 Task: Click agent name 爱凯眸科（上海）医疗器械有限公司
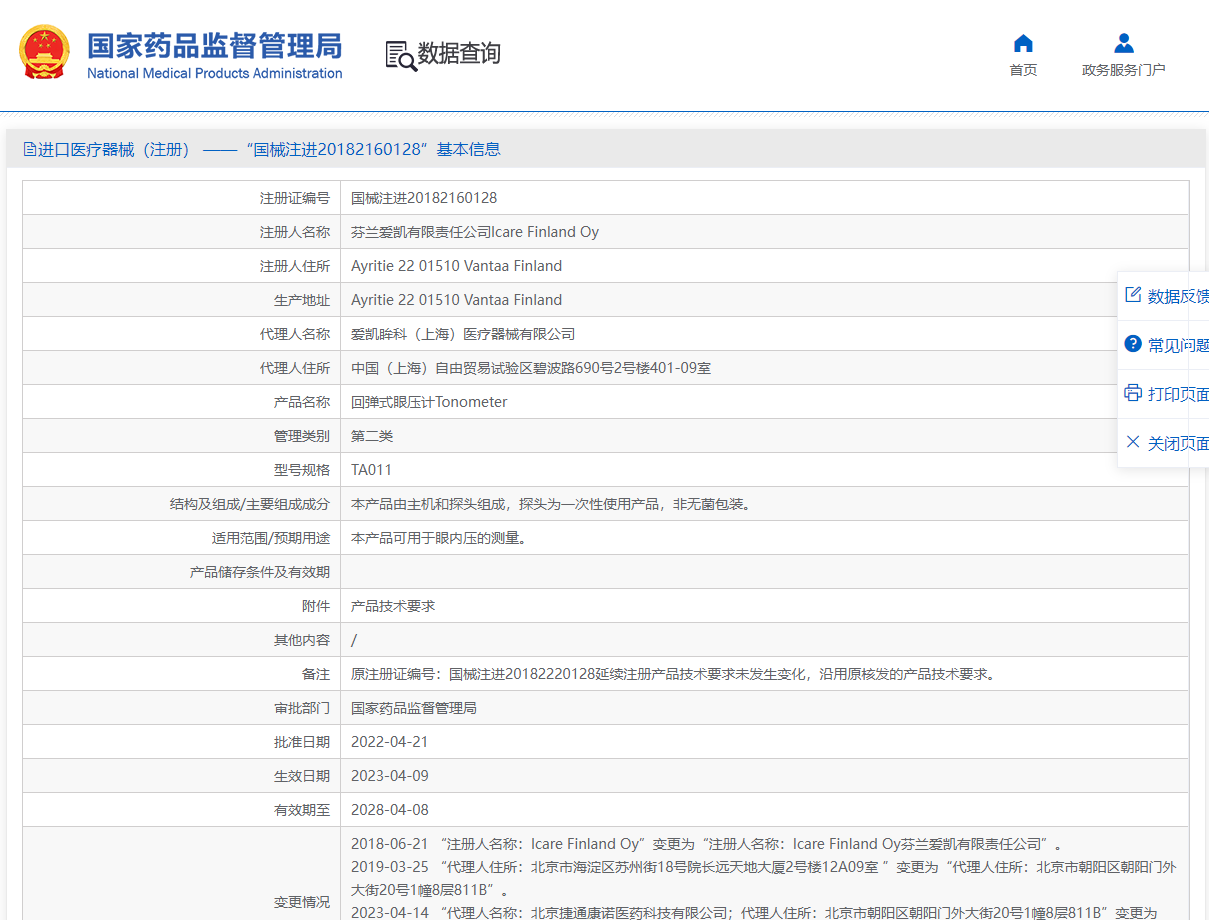coord(463,334)
